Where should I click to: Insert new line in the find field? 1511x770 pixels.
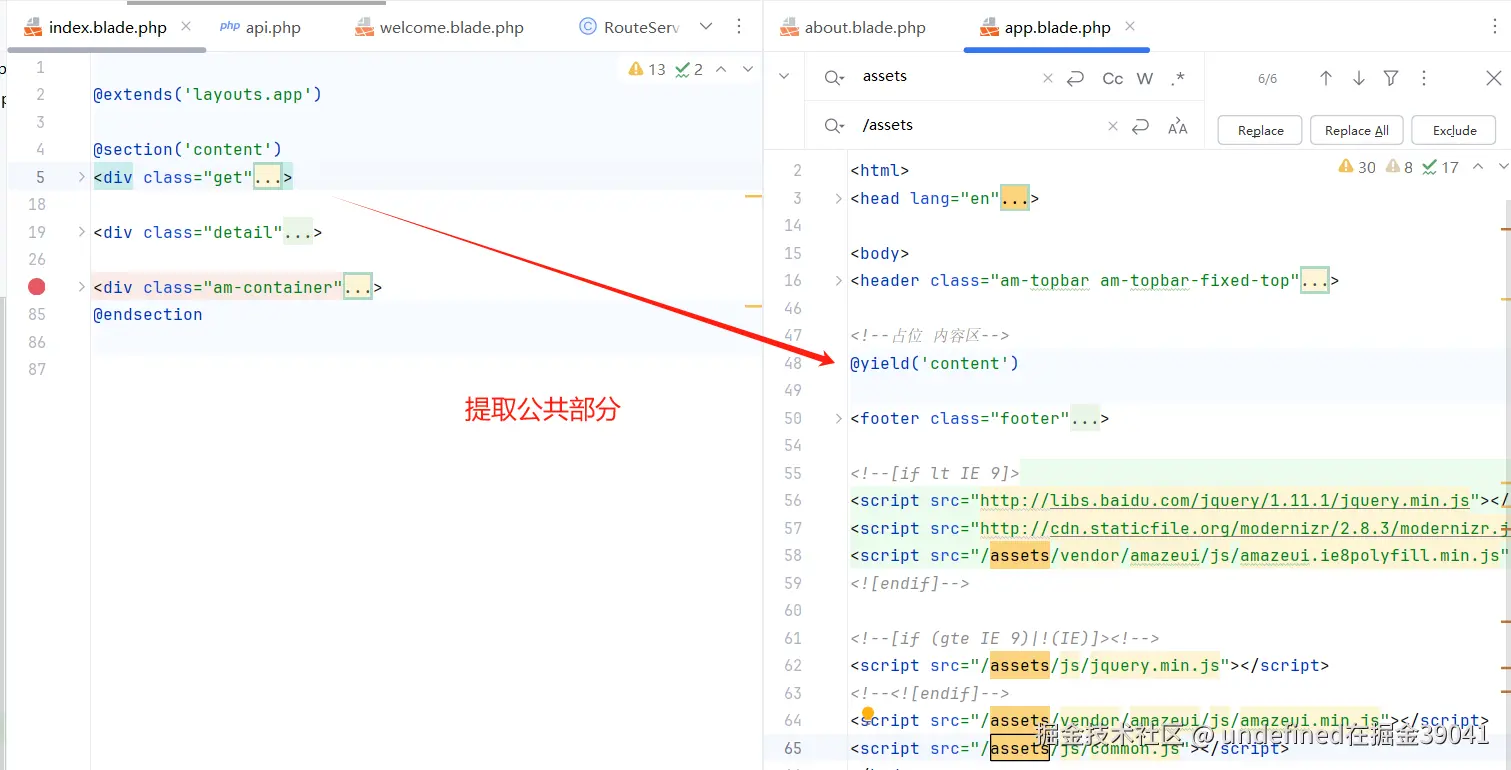(1076, 78)
